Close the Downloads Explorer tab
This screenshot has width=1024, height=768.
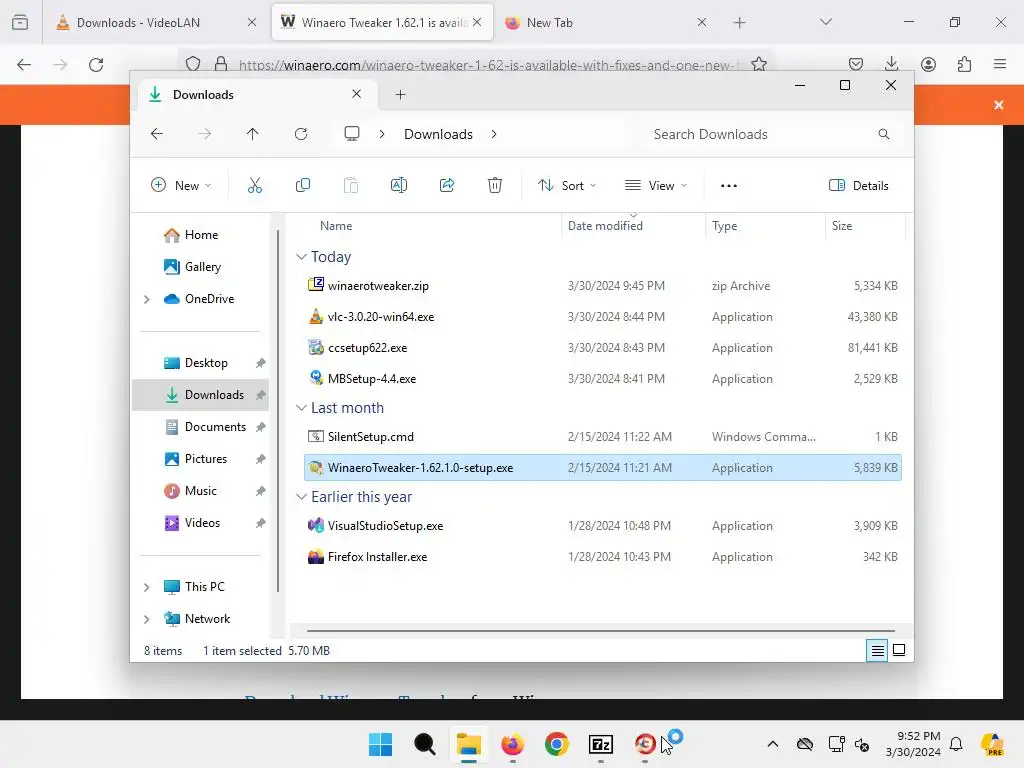tap(357, 94)
